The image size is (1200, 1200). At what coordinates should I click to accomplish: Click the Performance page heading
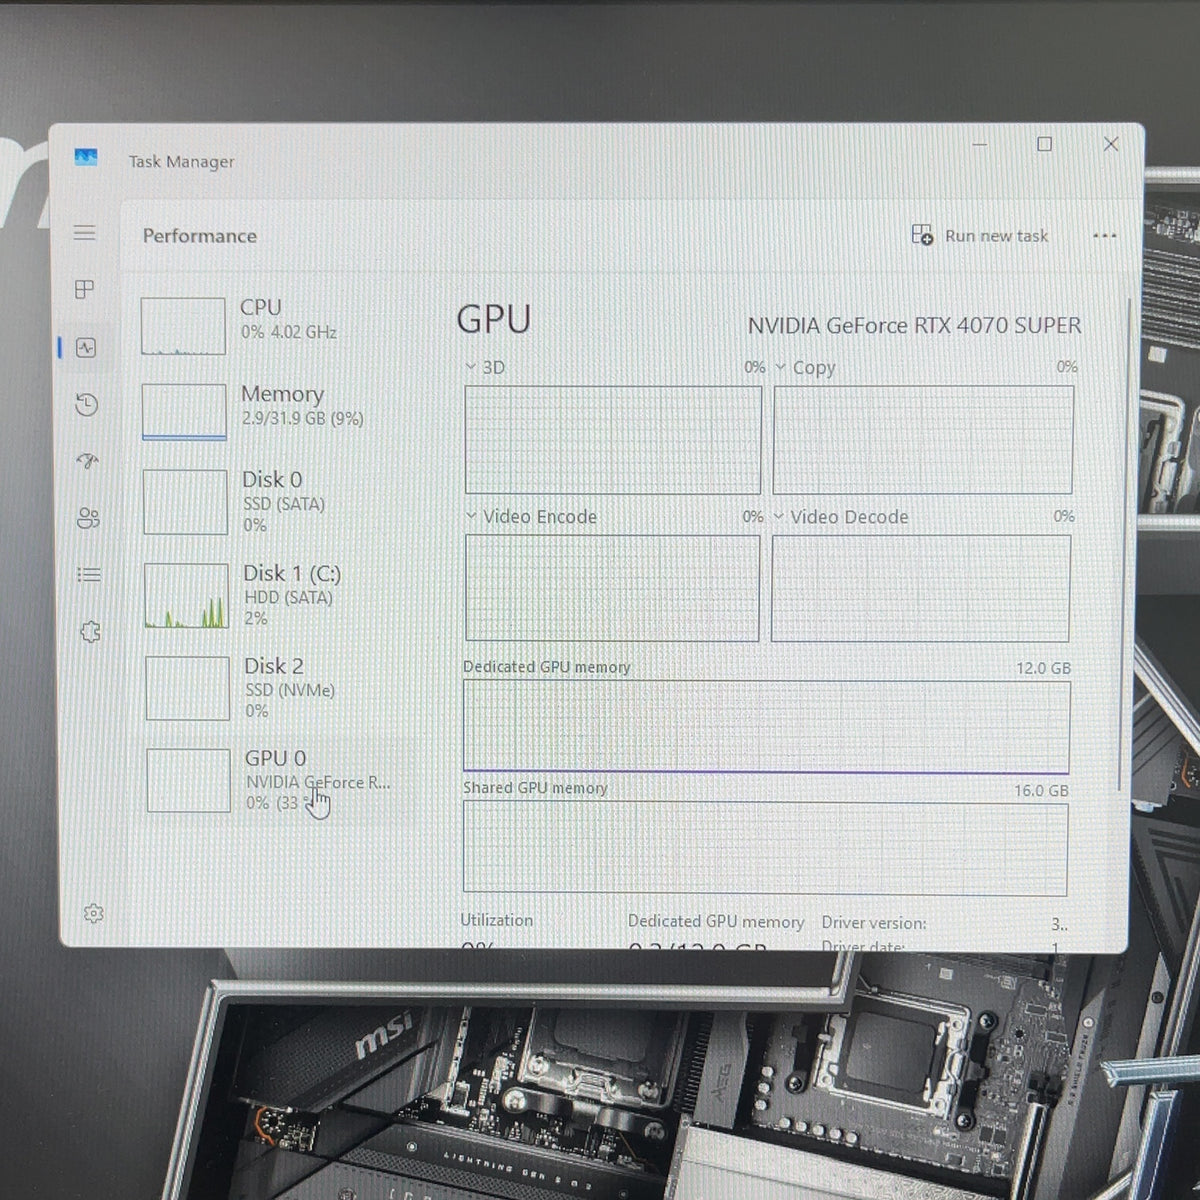tap(200, 236)
